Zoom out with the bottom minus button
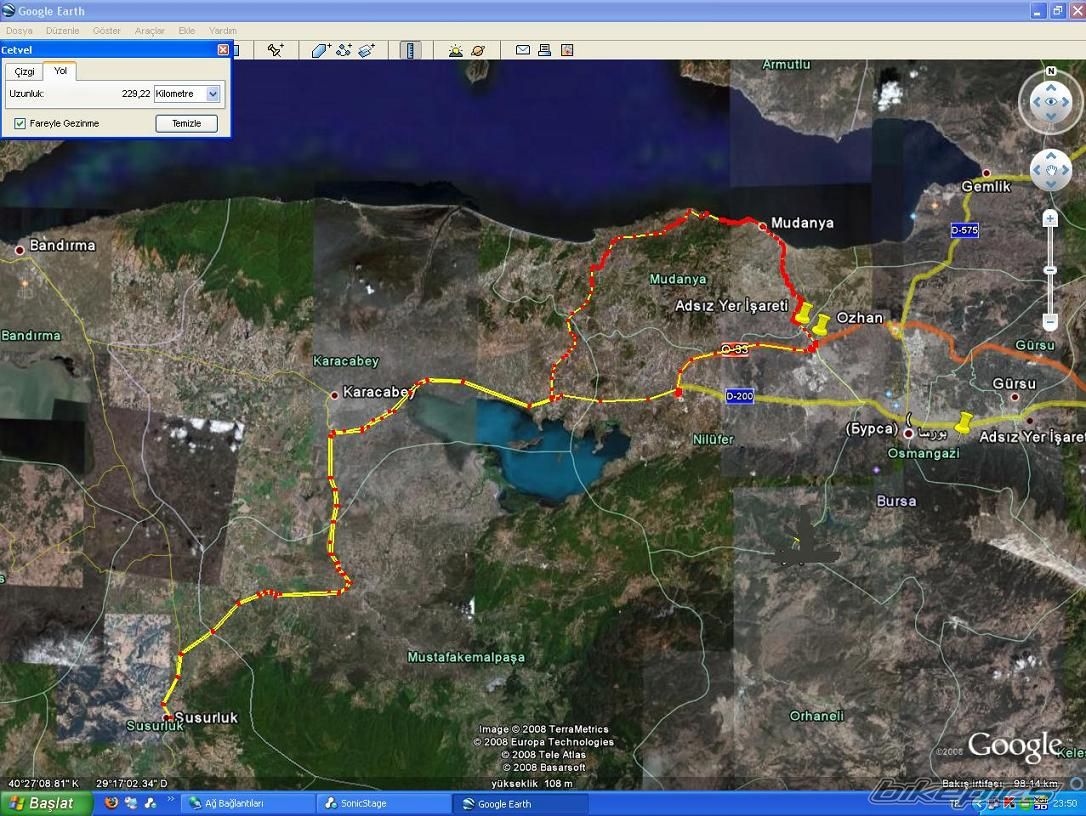 tap(1050, 321)
